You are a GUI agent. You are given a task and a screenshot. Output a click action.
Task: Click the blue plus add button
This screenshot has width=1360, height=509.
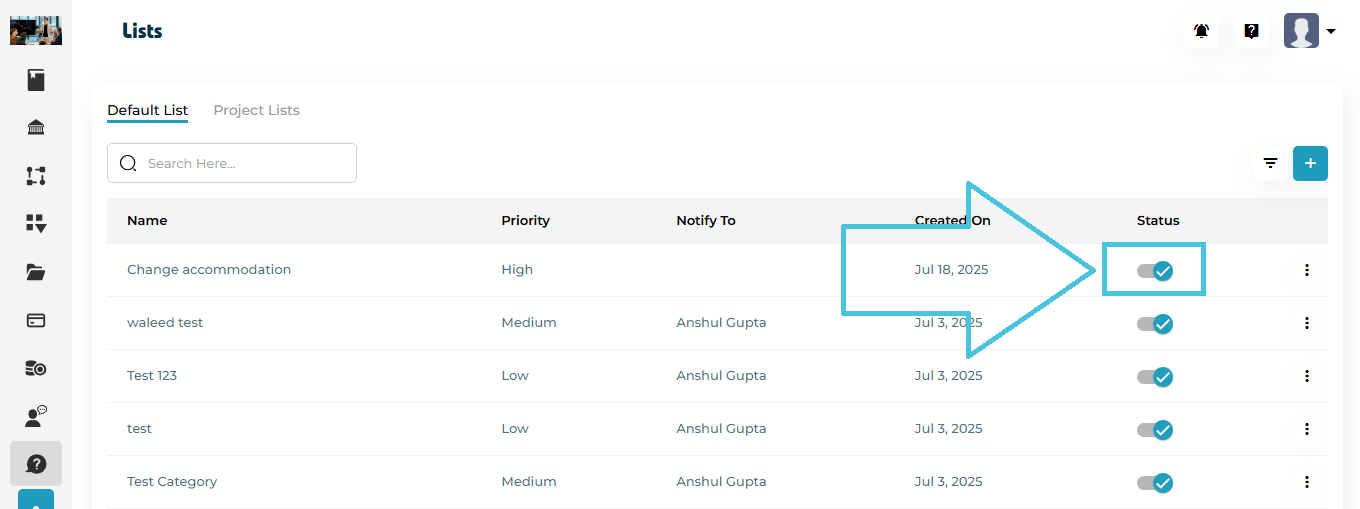coord(1310,163)
